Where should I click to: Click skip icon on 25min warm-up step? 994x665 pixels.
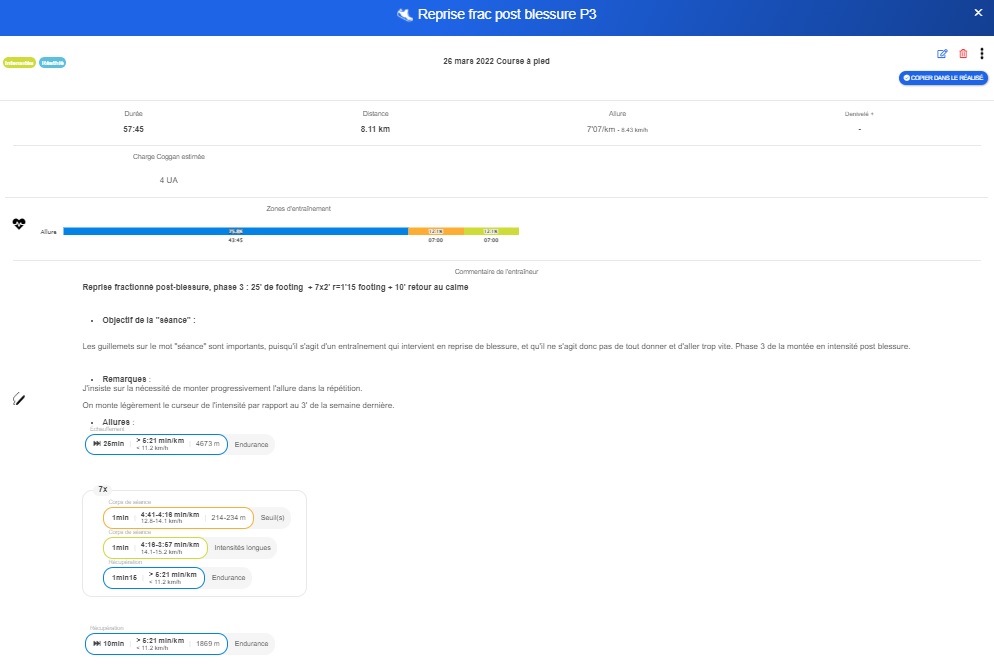pos(97,444)
